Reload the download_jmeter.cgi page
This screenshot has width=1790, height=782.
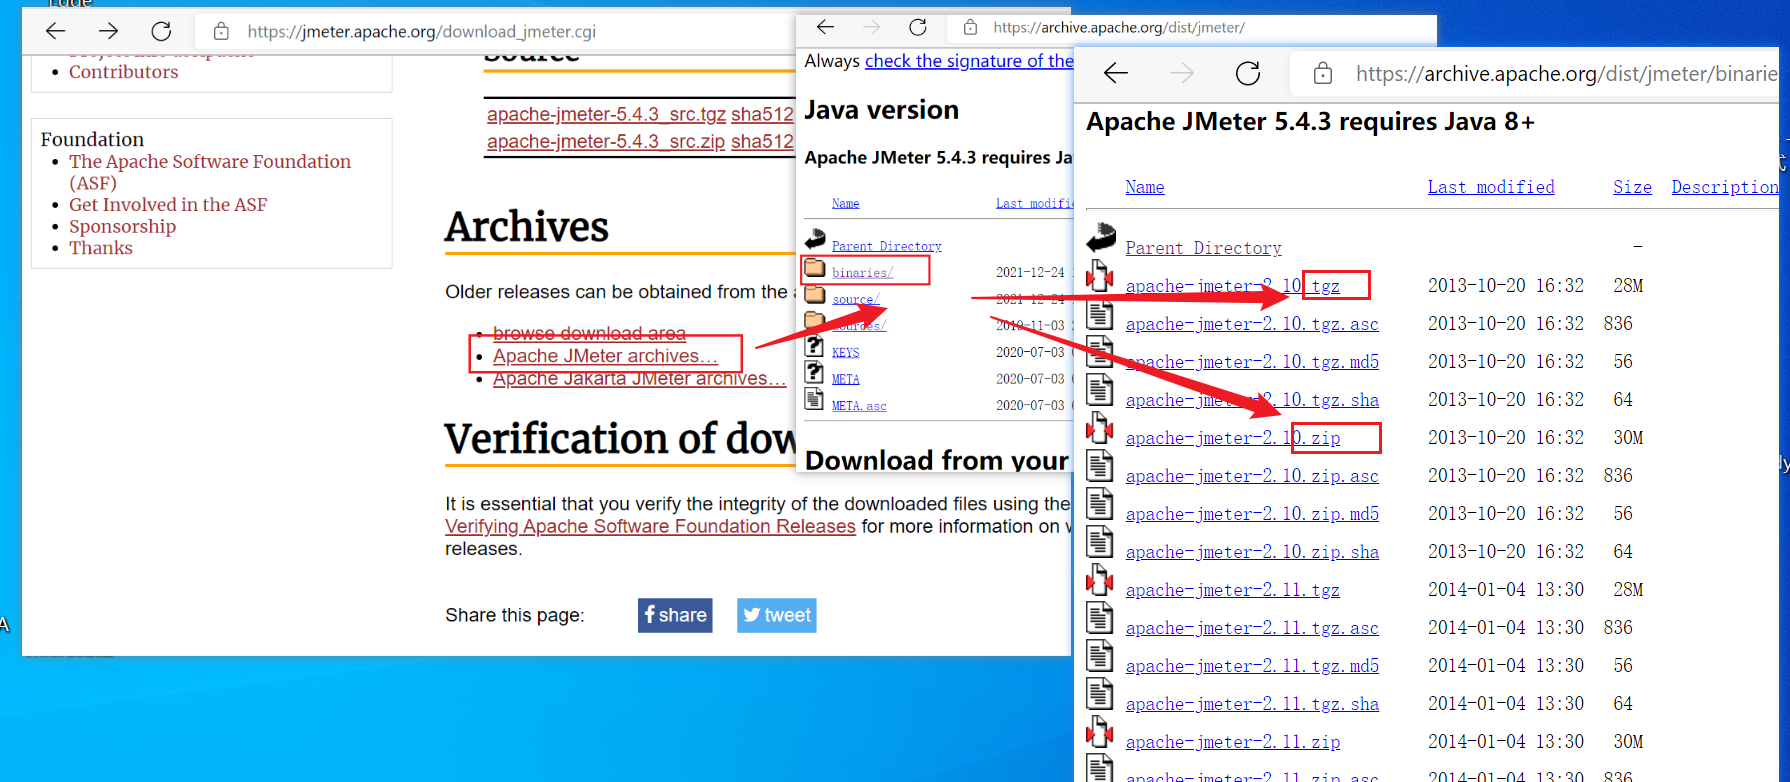click(161, 31)
